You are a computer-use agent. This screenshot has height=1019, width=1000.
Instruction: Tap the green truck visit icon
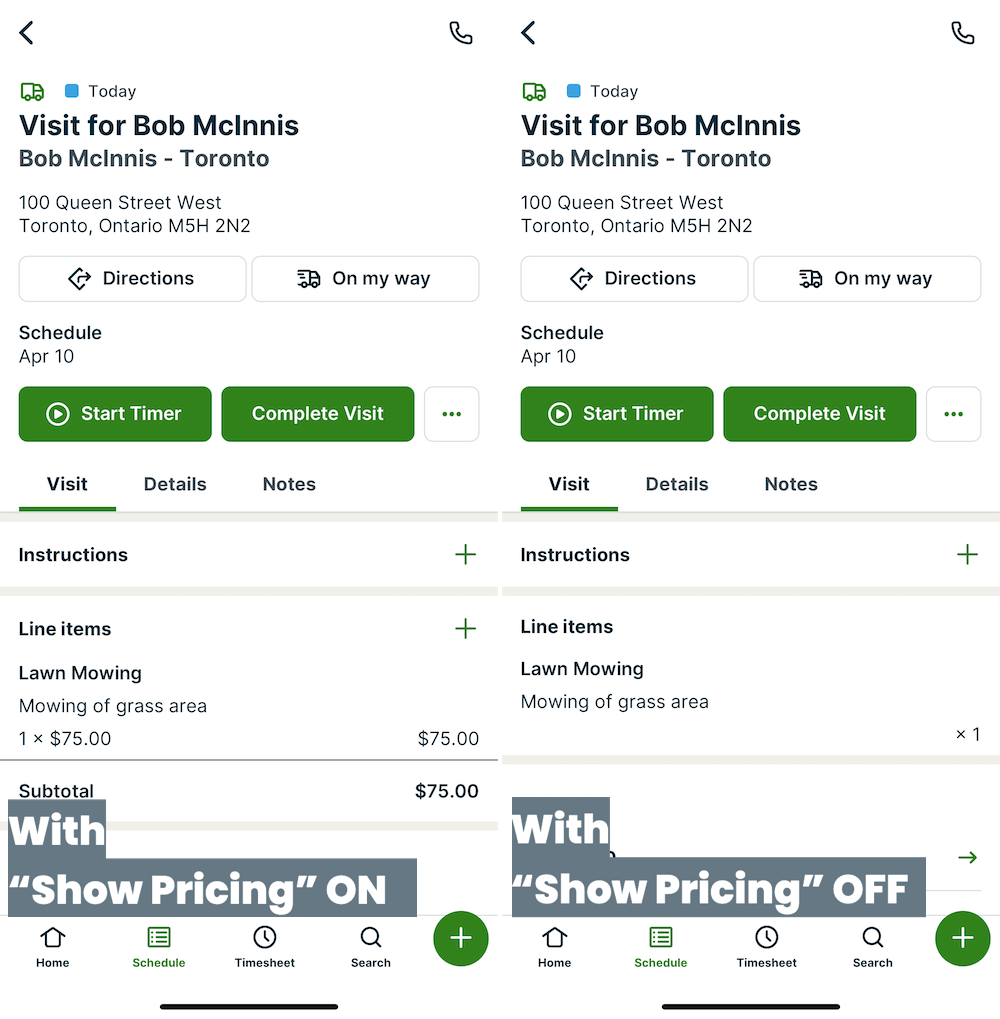point(32,91)
